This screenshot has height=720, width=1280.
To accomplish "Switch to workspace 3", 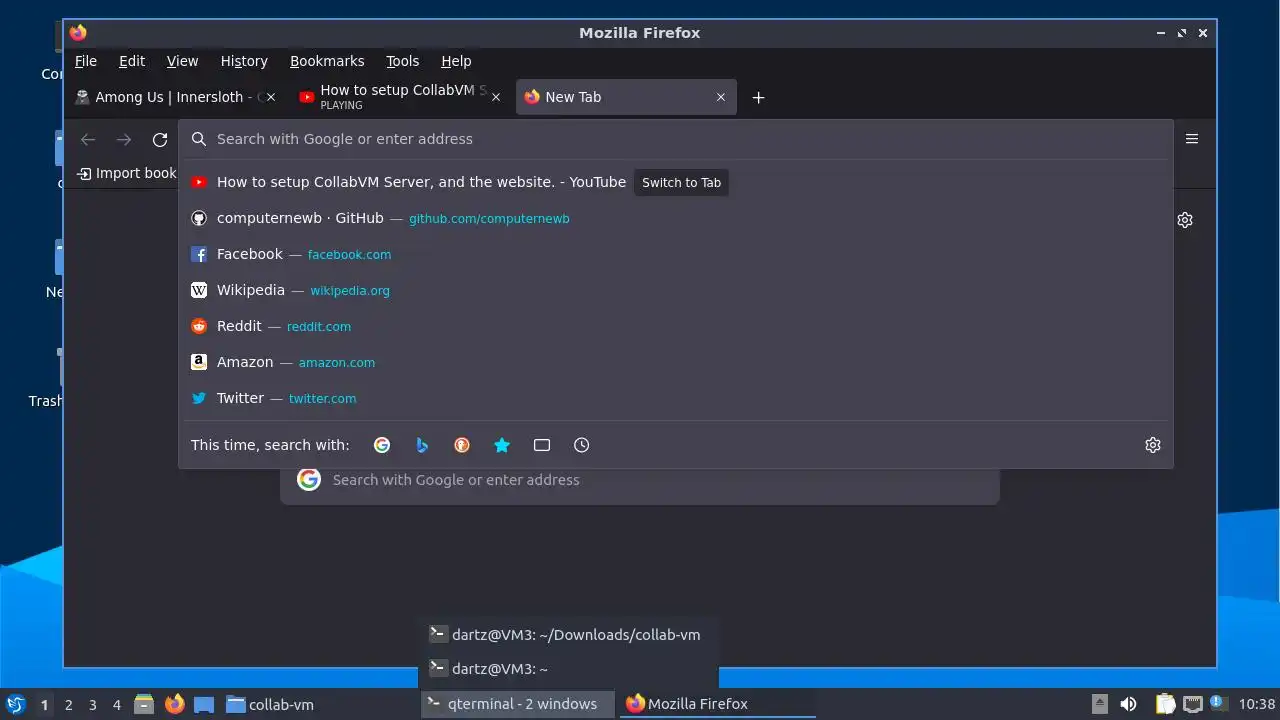I will (x=93, y=704).
